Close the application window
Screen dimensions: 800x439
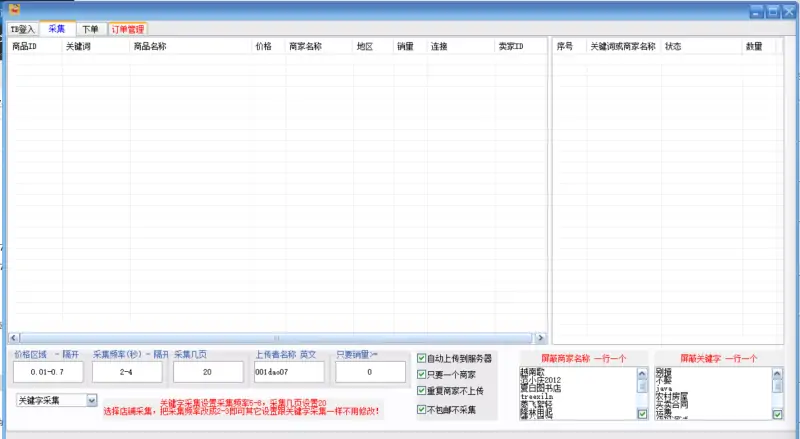tap(789, 12)
